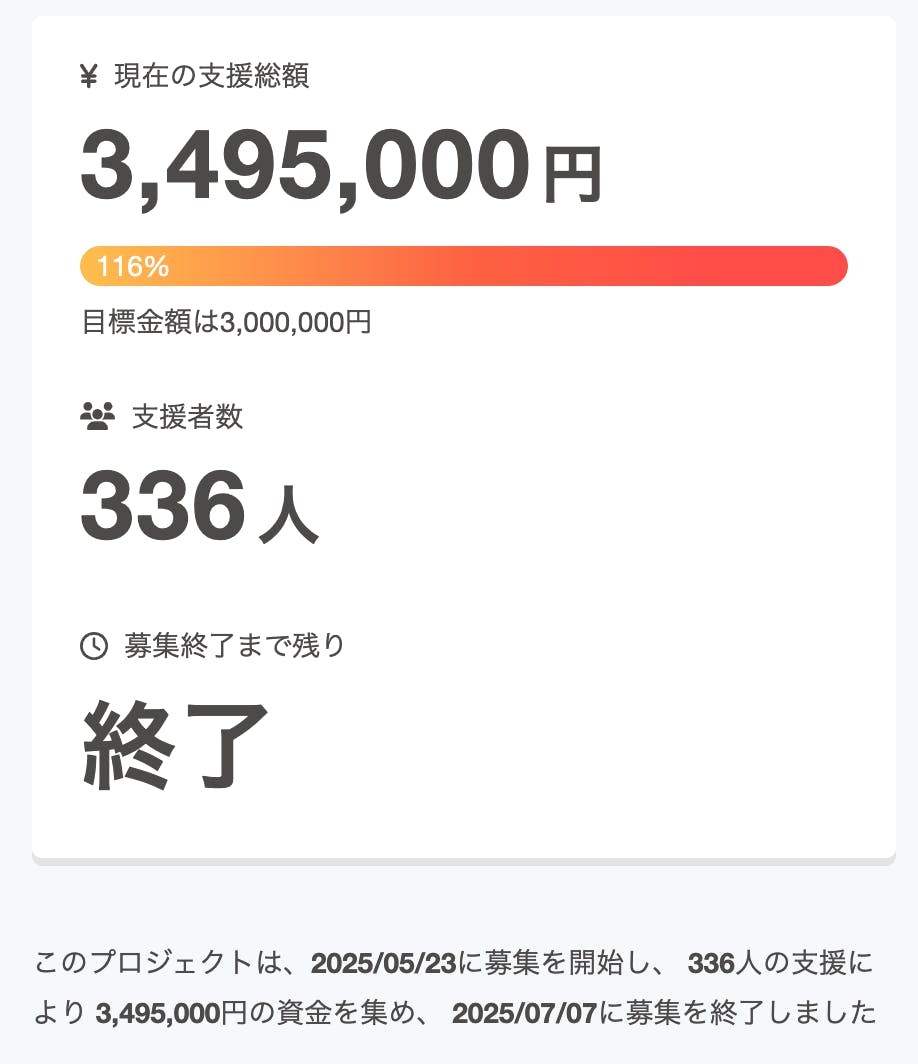
Task: Click the yen icon beside 現在の支援総額
Action: point(89,76)
